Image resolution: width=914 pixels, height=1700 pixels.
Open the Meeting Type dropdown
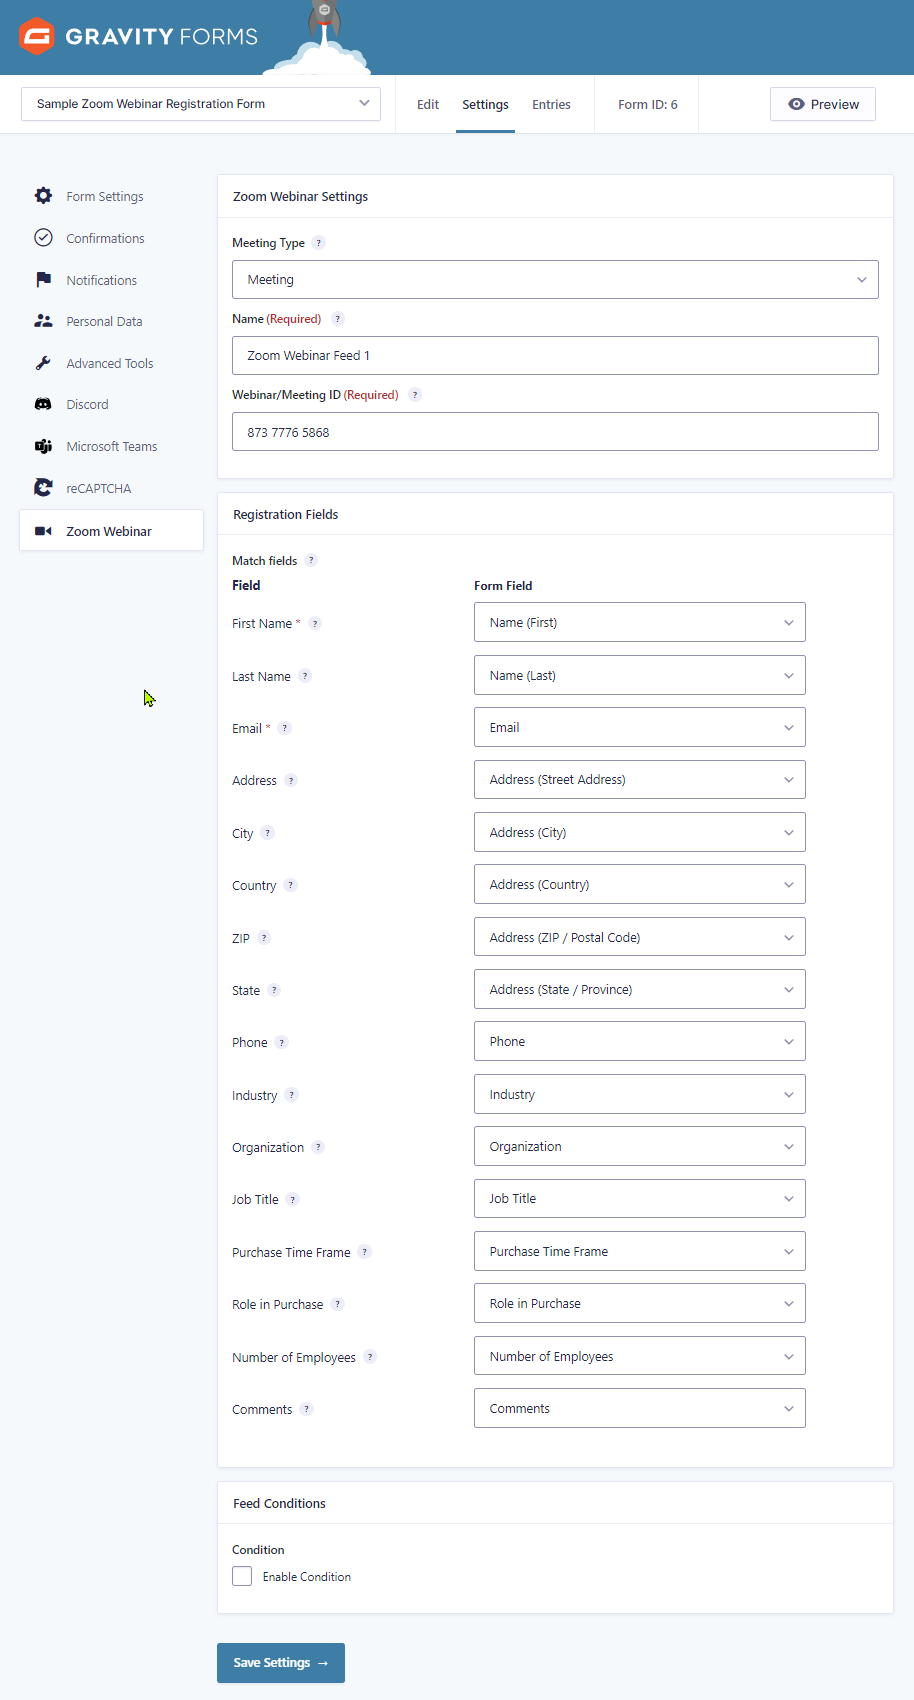click(555, 279)
